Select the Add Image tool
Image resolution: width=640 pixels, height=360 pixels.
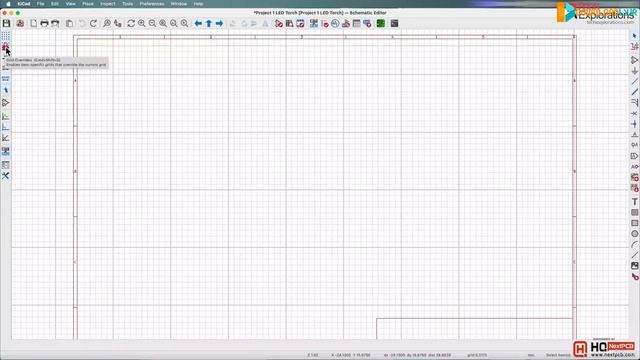pyautogui.click(x=634, y=266)
